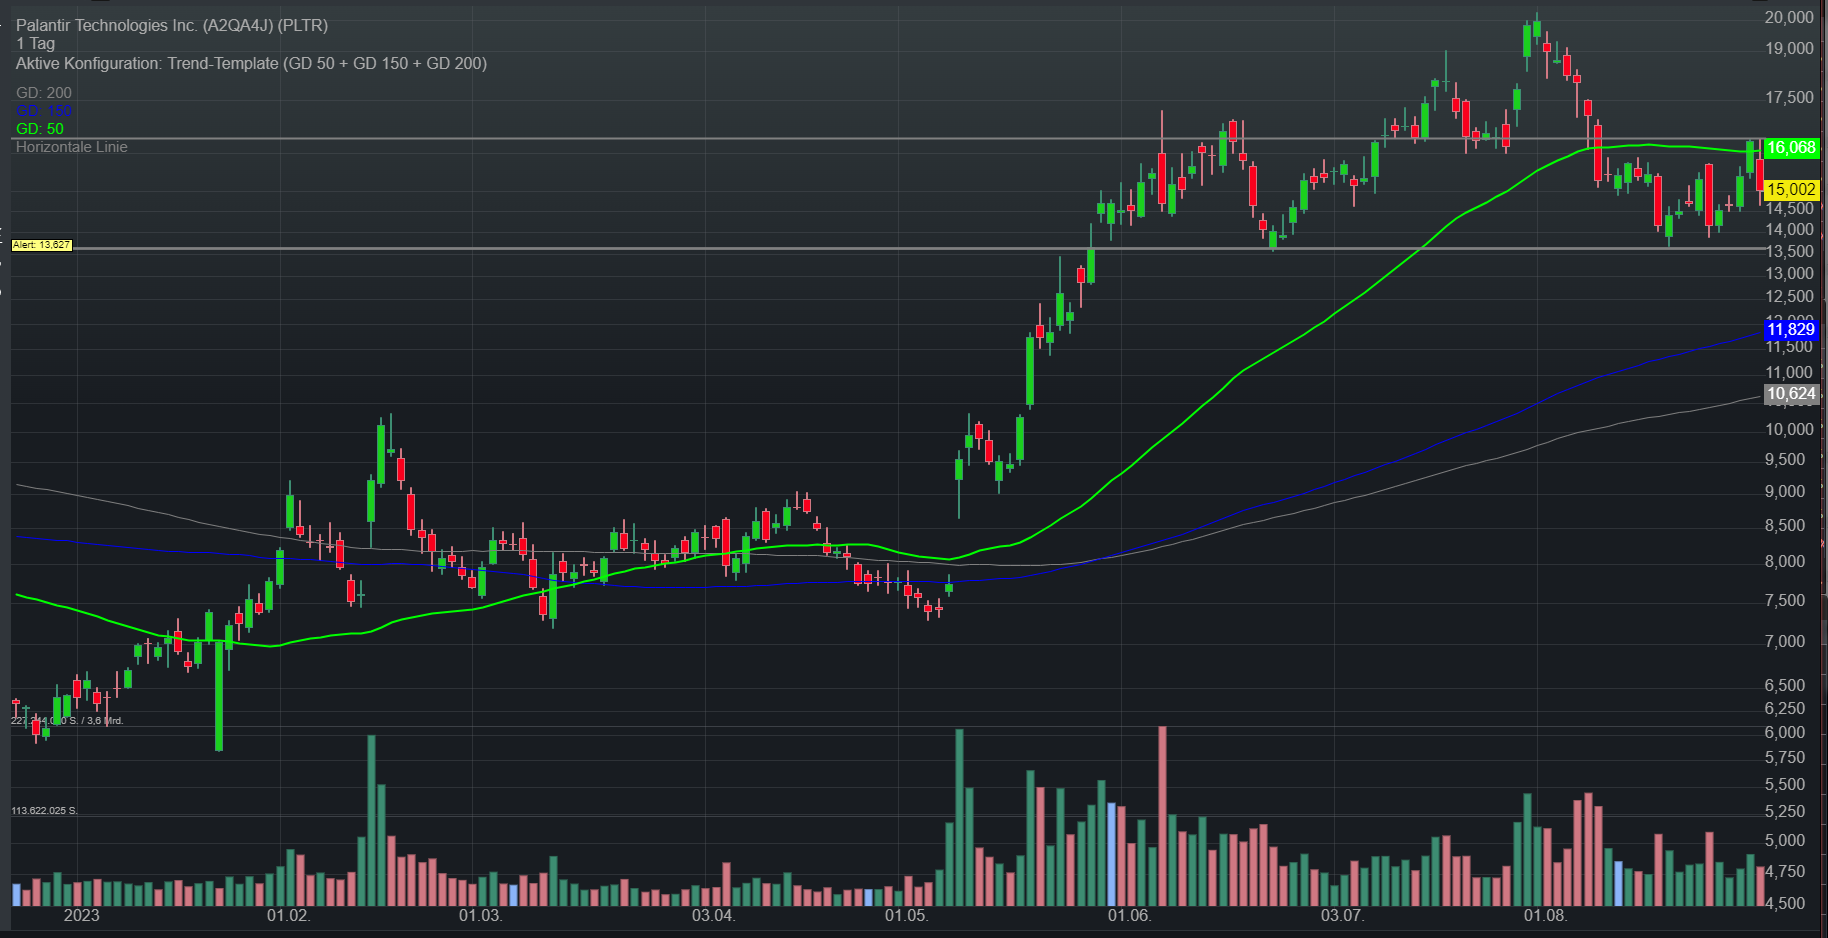The width and height of the screenshot is (1828, 938).
Task: Click the 17,500 price axis label
Action: (1789, 97)
